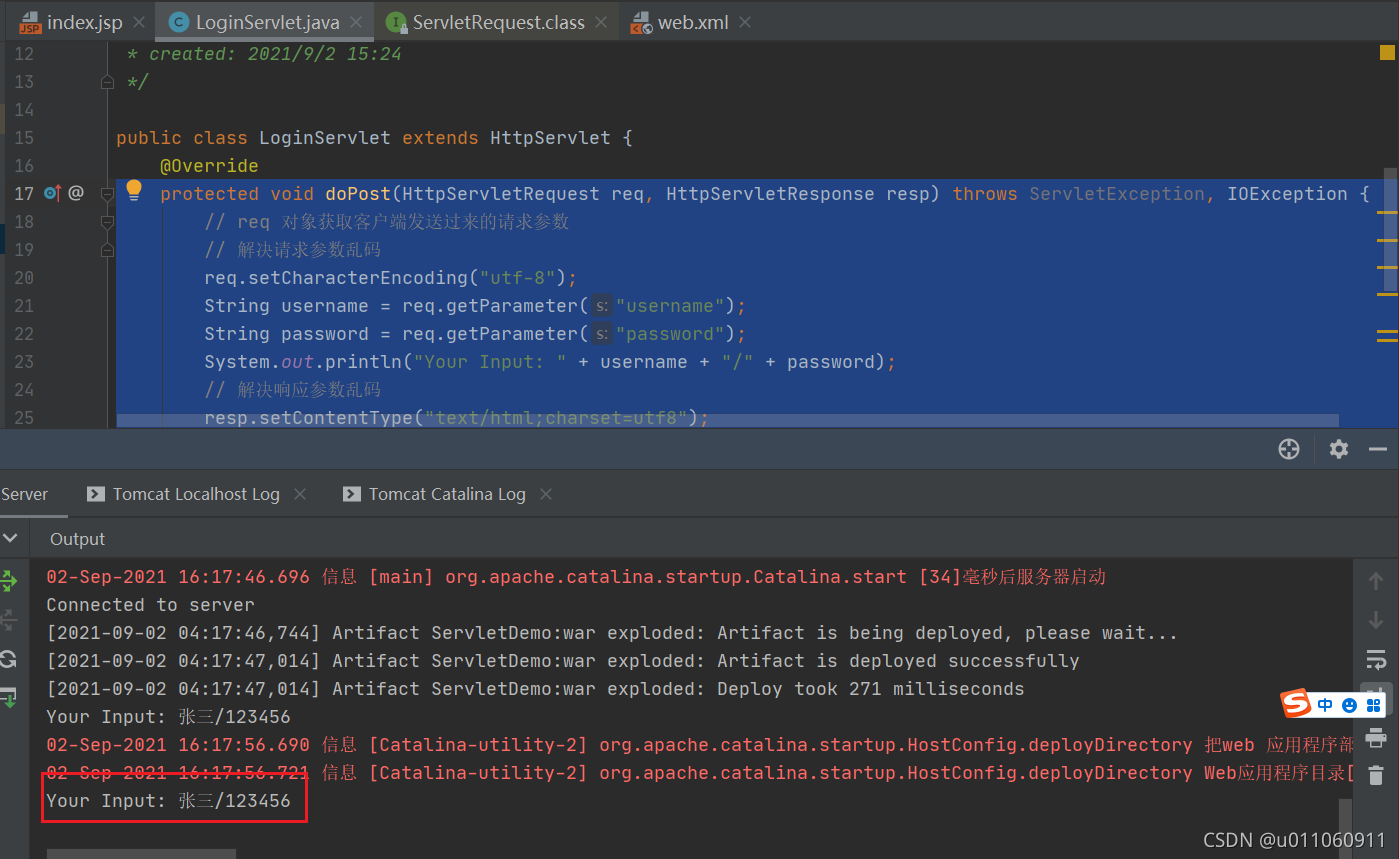Open the Sogou emoji smiley panel
The image size is (1399, 859).
point(1350,705)
